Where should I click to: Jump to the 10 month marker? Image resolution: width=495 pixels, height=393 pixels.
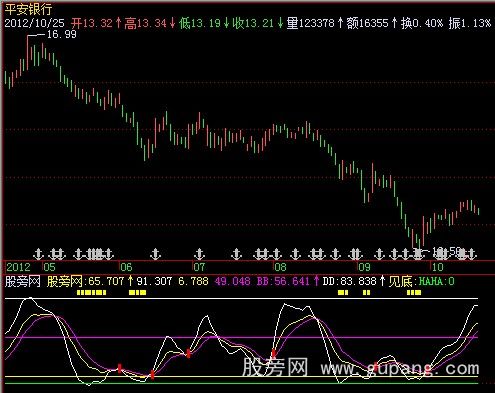click(438, 267)
